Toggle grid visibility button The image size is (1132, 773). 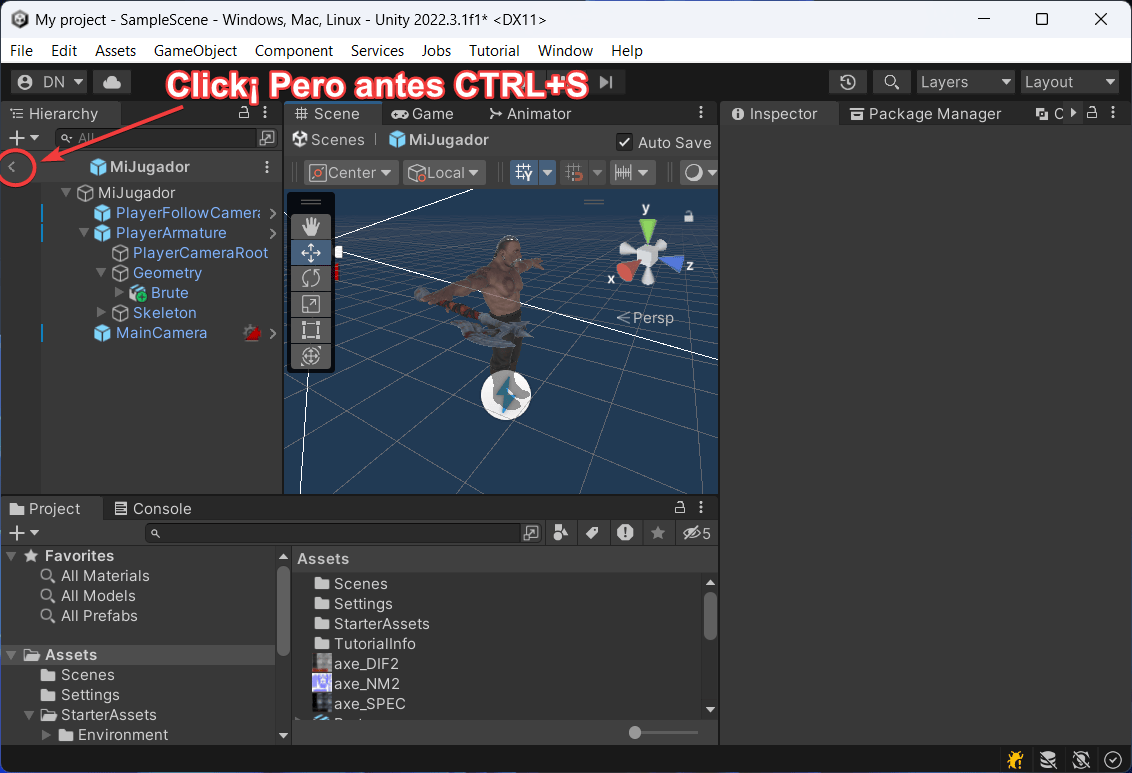click(x=524, y=172)
